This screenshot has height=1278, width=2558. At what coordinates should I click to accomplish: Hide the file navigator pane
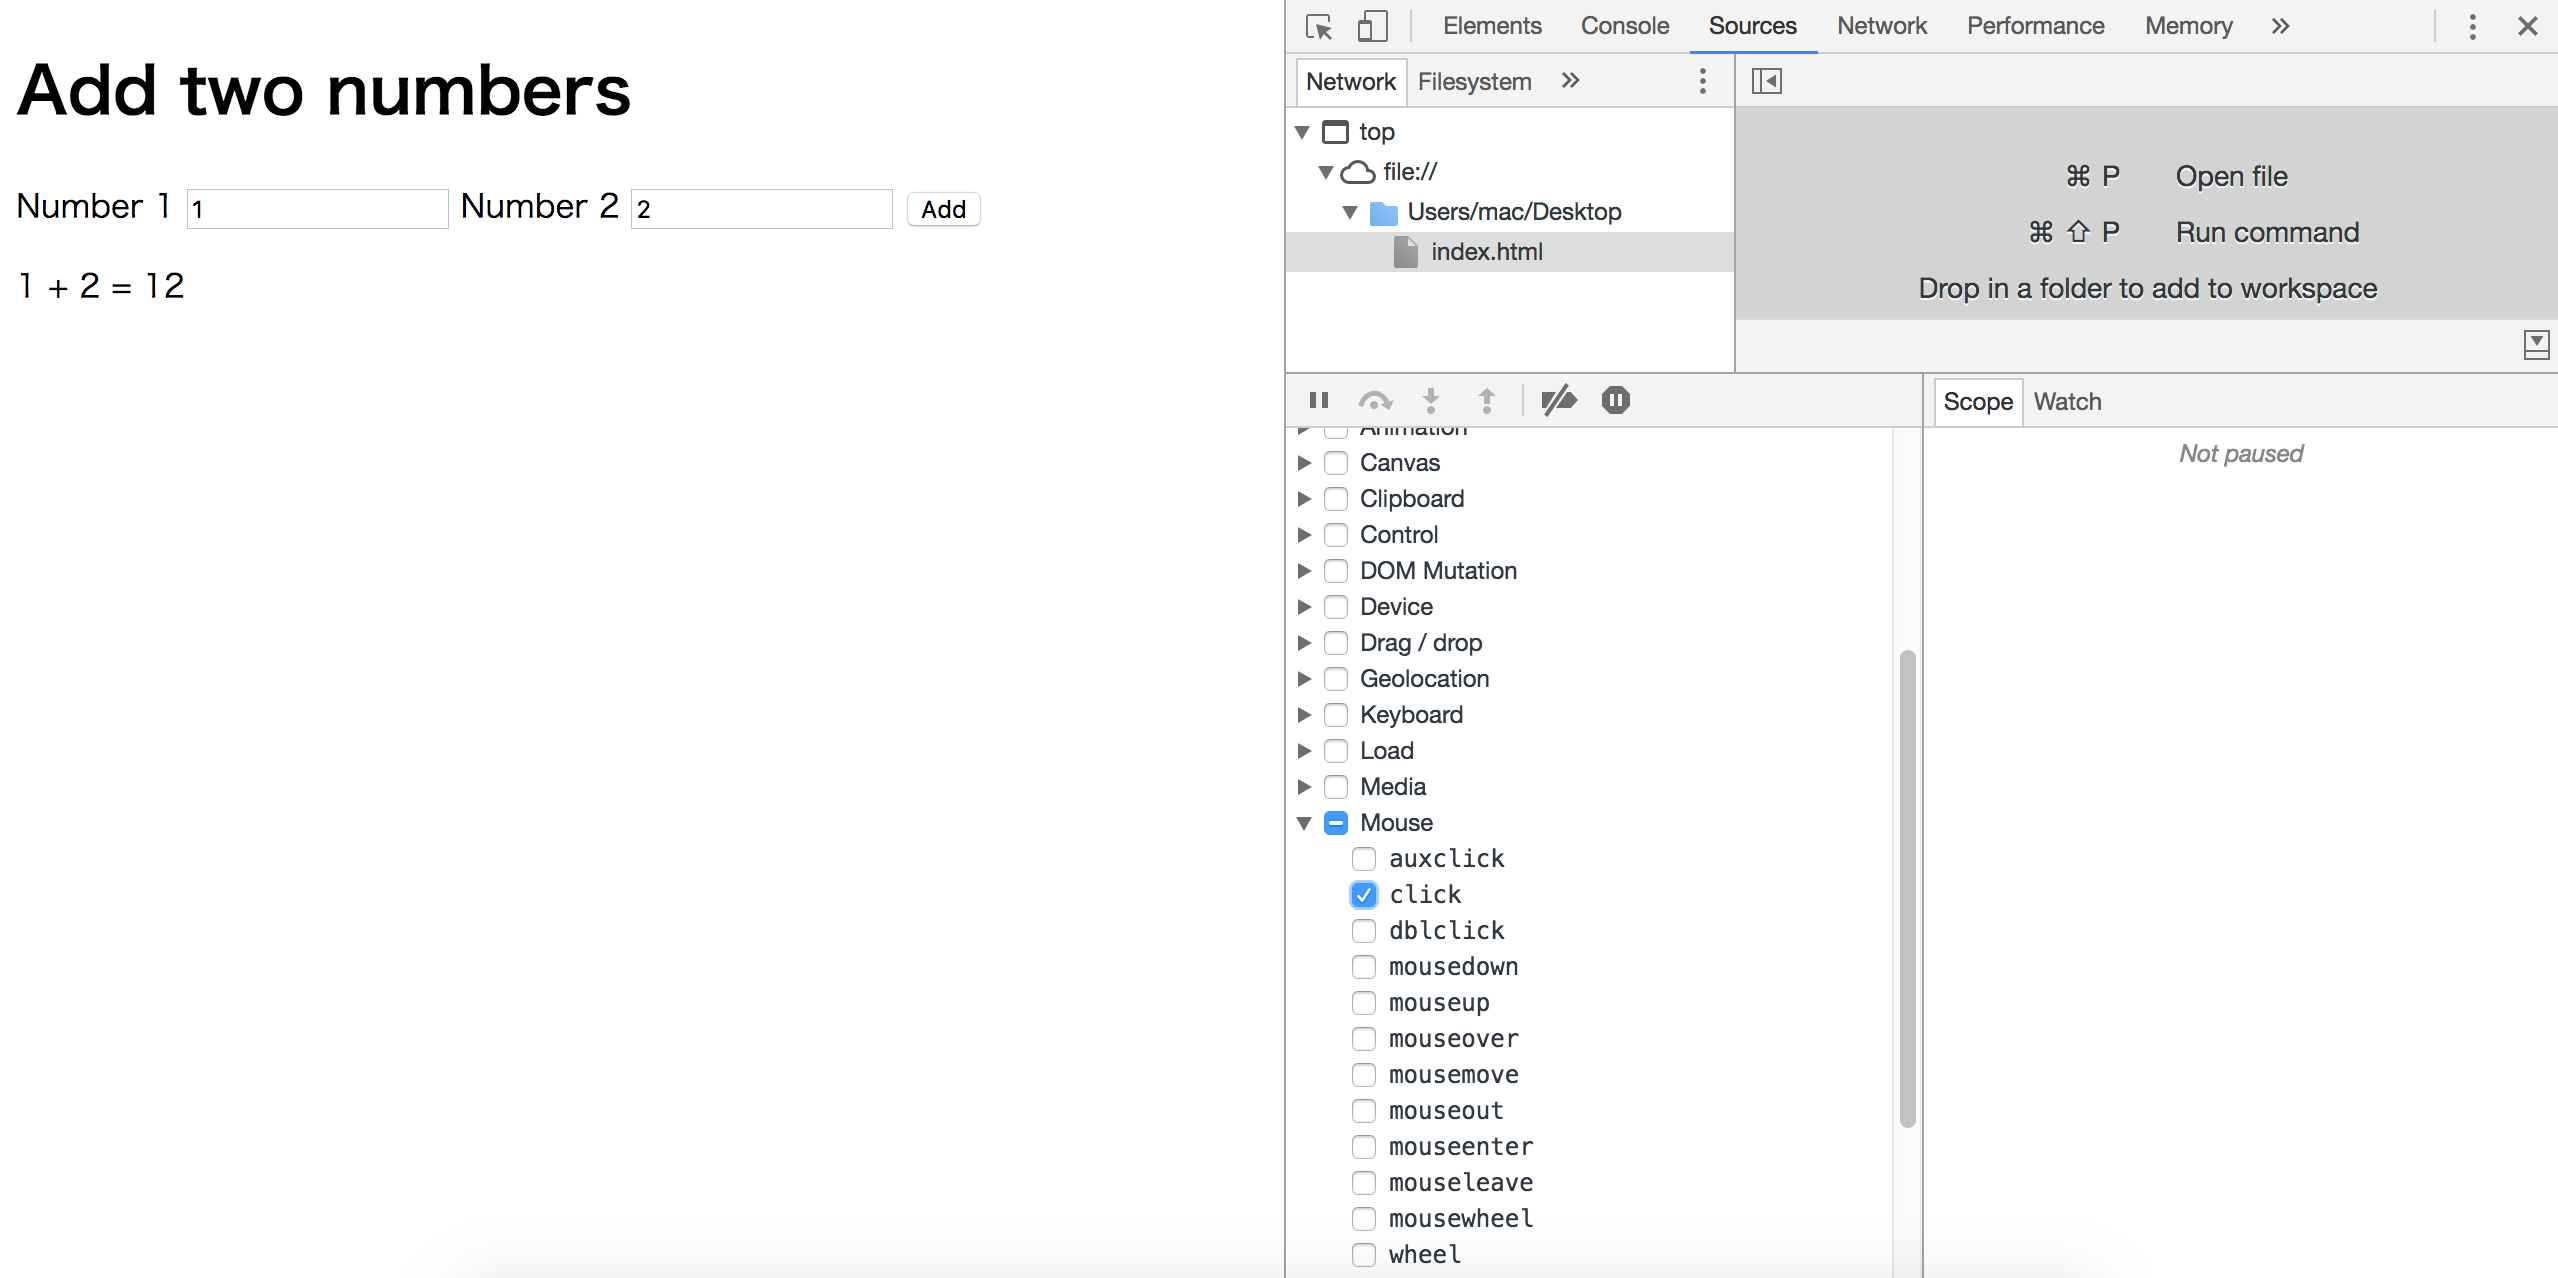click(x=1766, y=81)
